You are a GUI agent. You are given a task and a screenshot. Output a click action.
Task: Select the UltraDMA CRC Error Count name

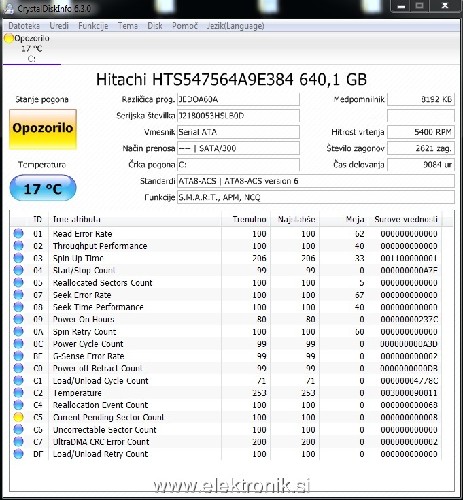click(x=101, y=442)
